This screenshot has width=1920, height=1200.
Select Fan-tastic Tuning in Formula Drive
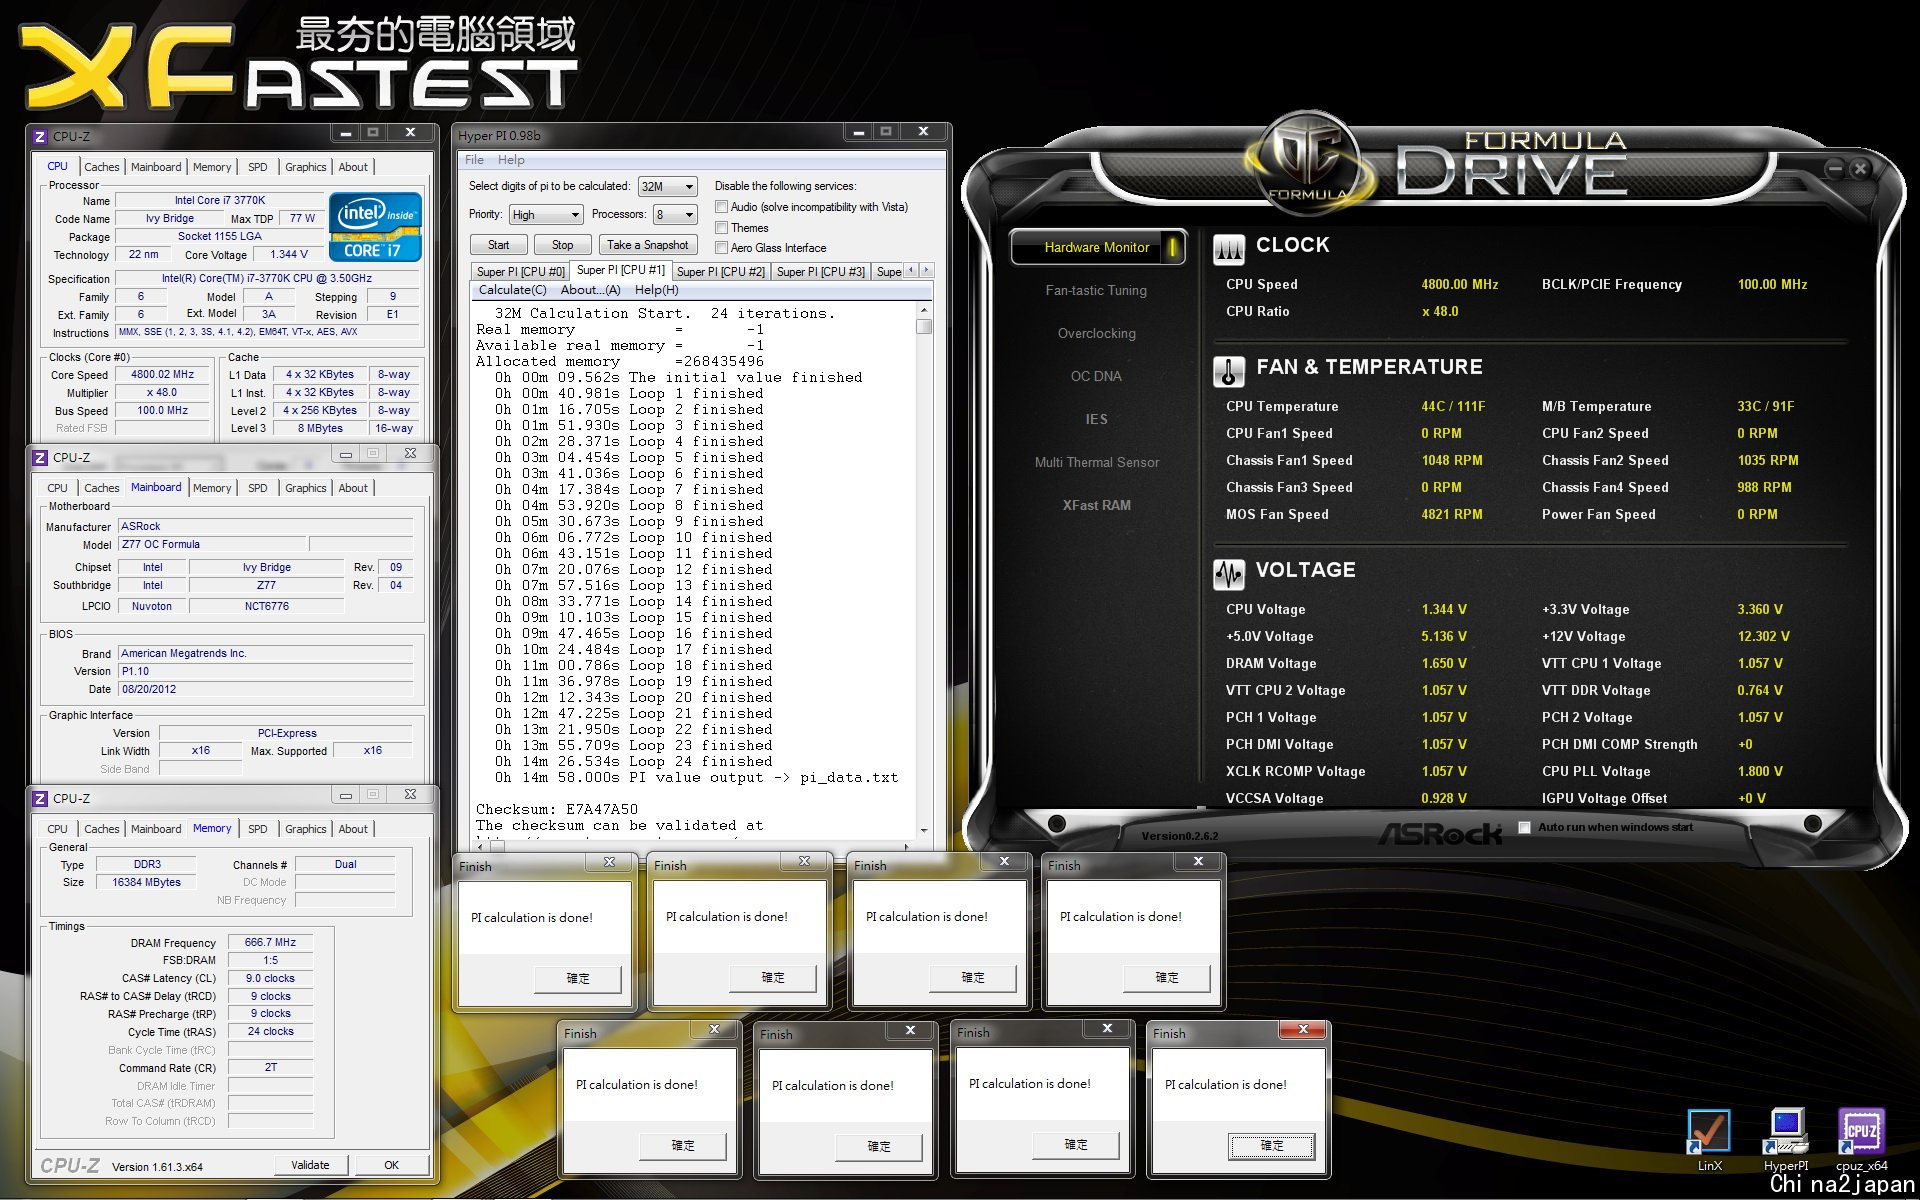[1096, 290]
